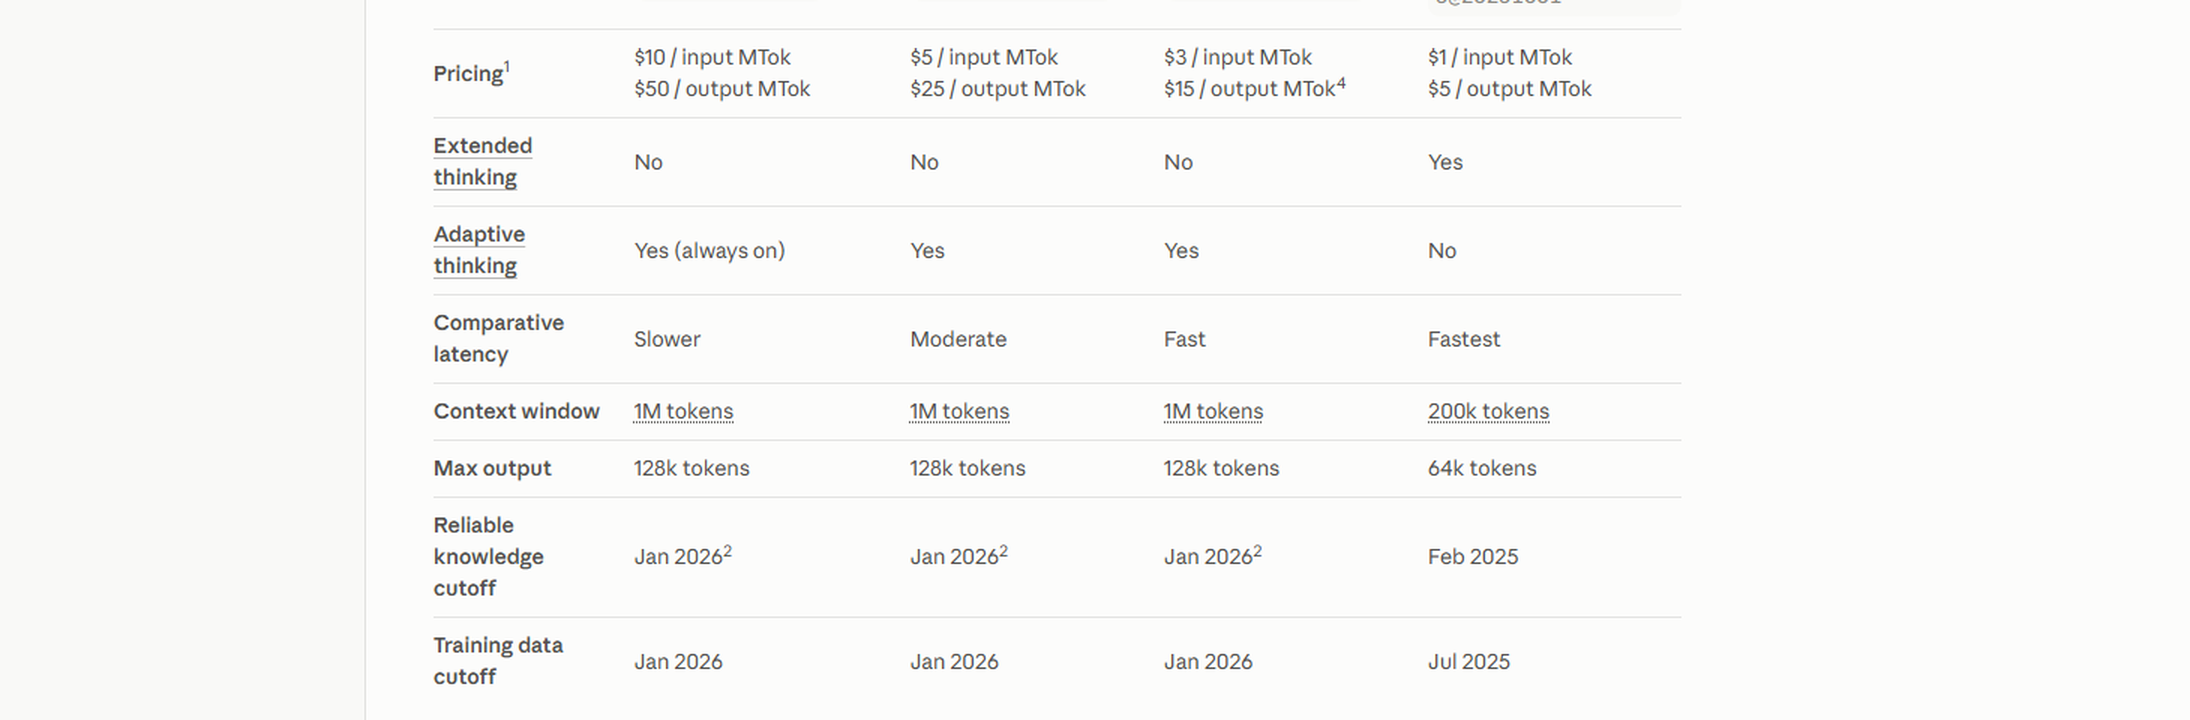Image resolution: width=2190 pixels, height=720 pixels.
Task: Click the 'Moderate' latency cell
Action: point(958,339)
